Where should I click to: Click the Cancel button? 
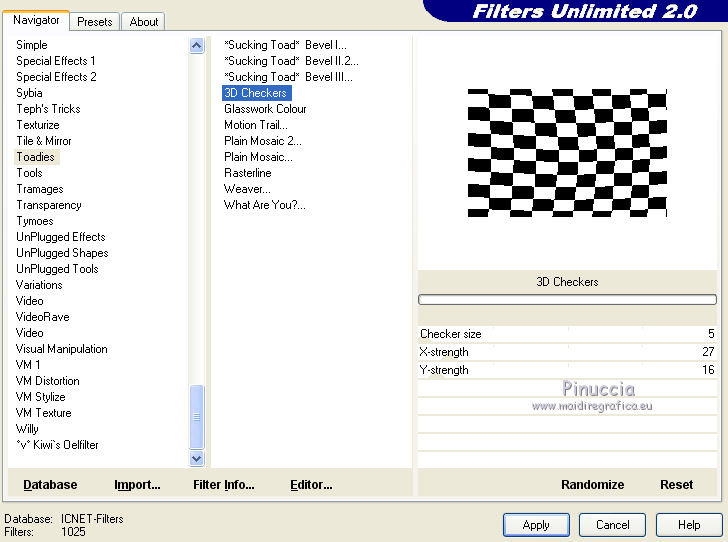tap(612, 525)
